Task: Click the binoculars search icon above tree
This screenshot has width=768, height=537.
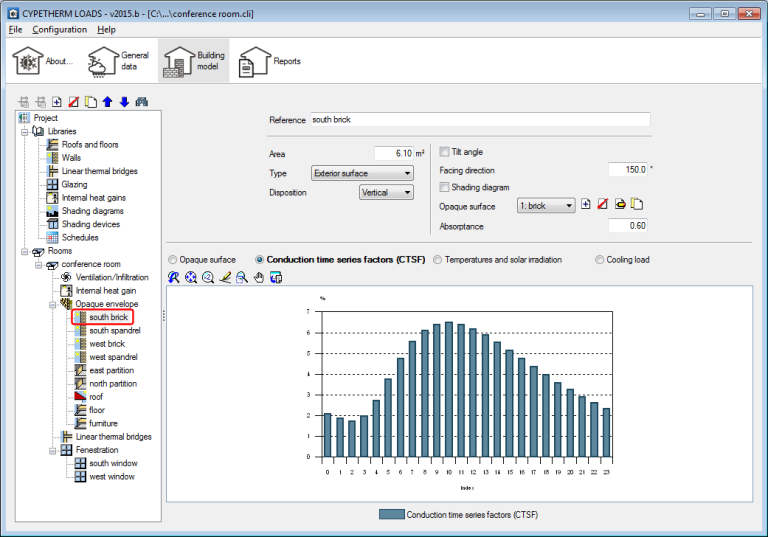Action: click(141, 102)
